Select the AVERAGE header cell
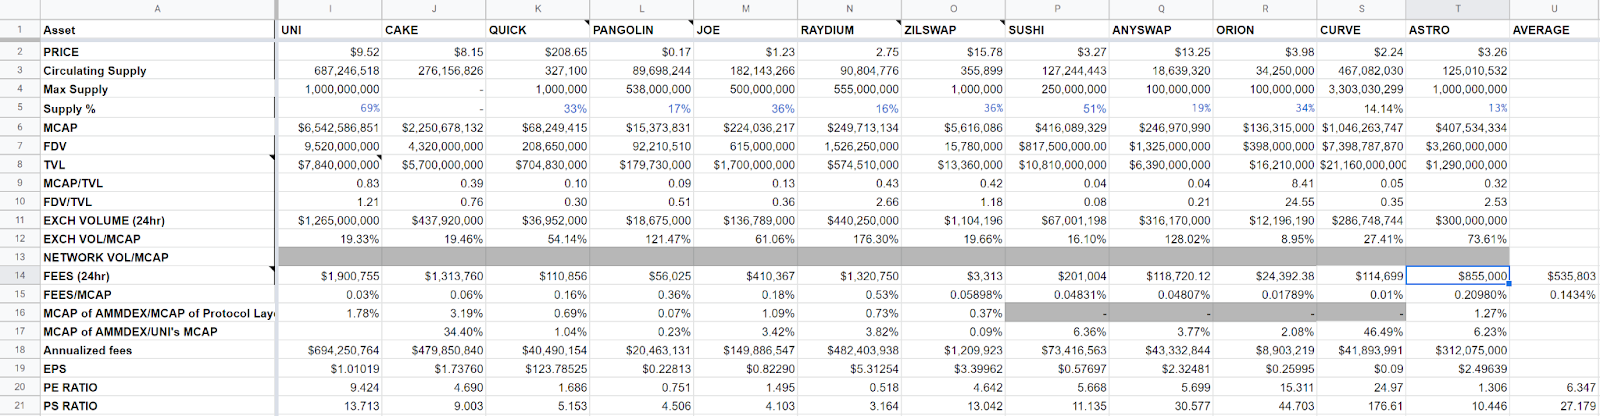Viewport: 1600px width, 416px height. pos(1554,30)
